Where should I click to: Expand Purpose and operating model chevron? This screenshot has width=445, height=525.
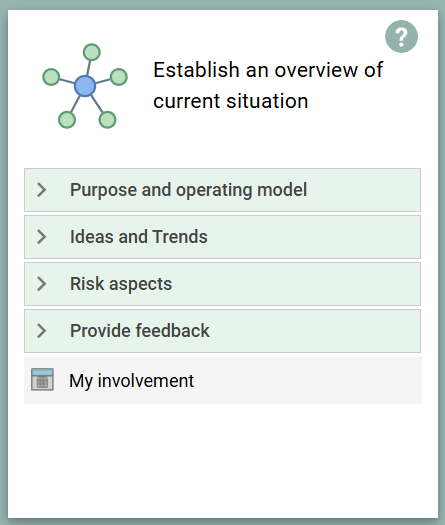coord(42,190)
